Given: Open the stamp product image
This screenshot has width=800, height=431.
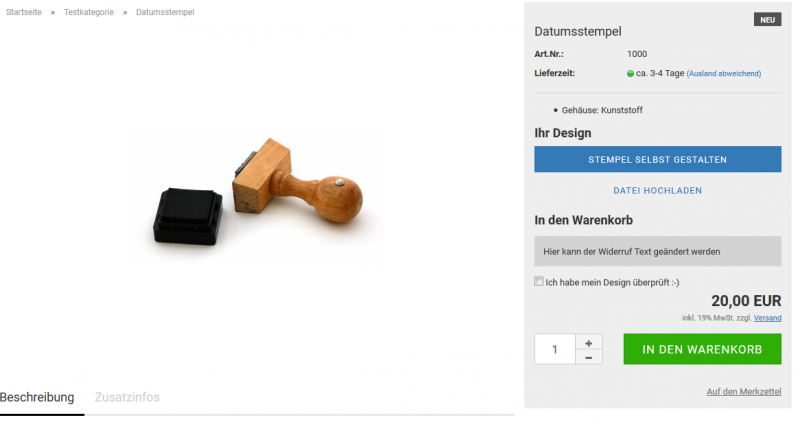Looking at the screenshot, I should coord(258,193).
